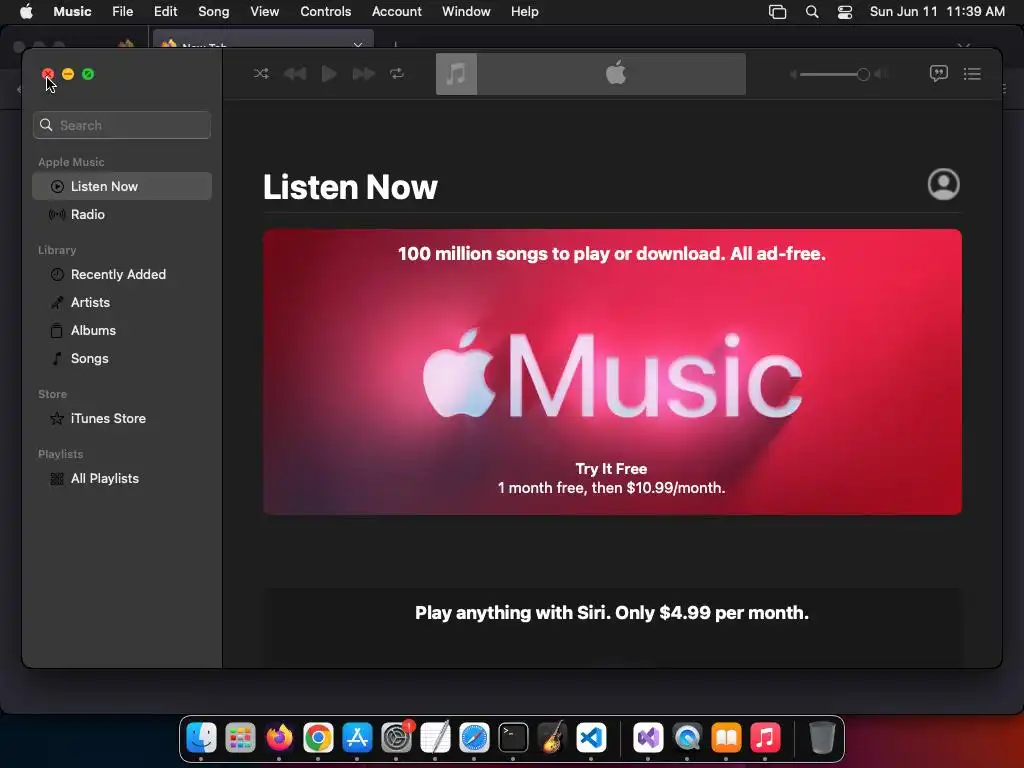1024x768 pixels.
Task: Open Recently Added in Library
Action: 122,274
